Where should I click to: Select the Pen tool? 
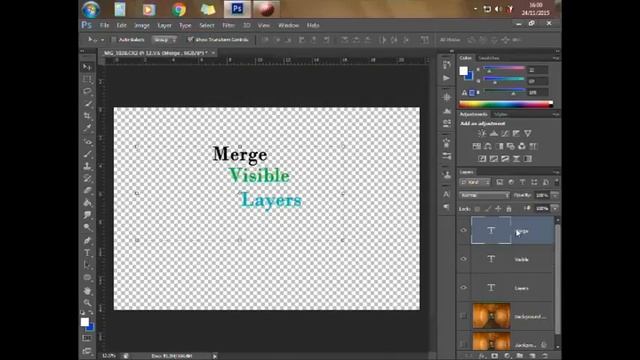pyautogui.click(x=87, y=241)
